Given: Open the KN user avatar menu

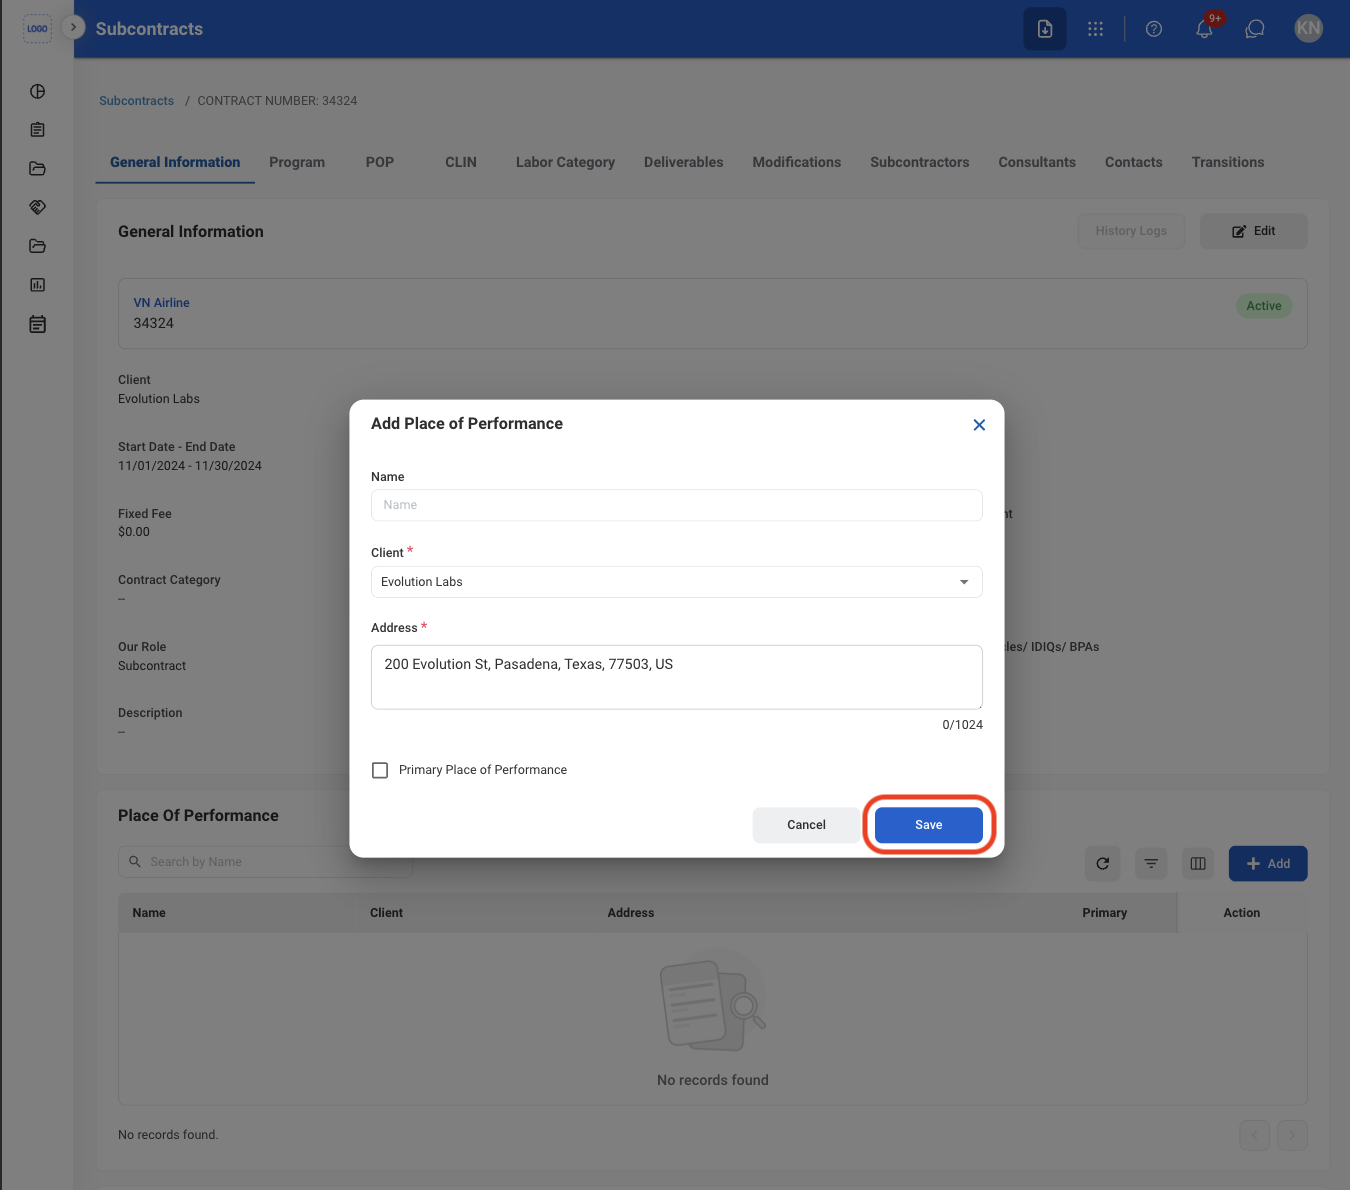Looking at the screenshot, I should click(1308, 29).
